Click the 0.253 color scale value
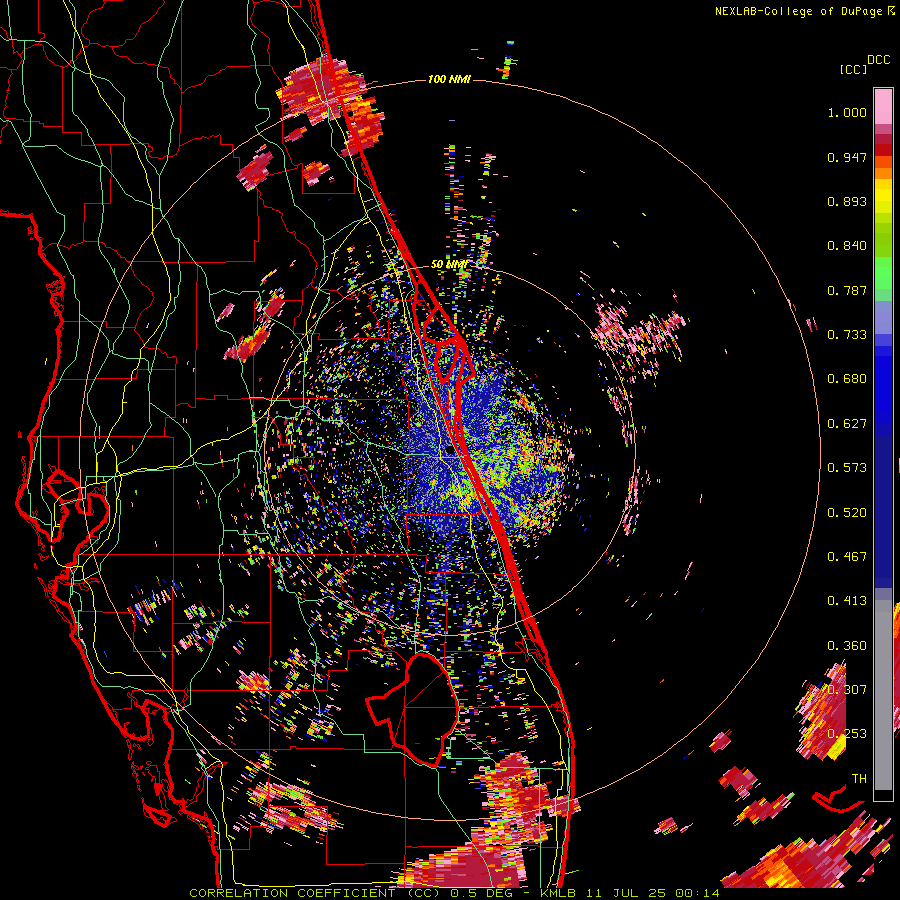 click(x=847, y=734)
